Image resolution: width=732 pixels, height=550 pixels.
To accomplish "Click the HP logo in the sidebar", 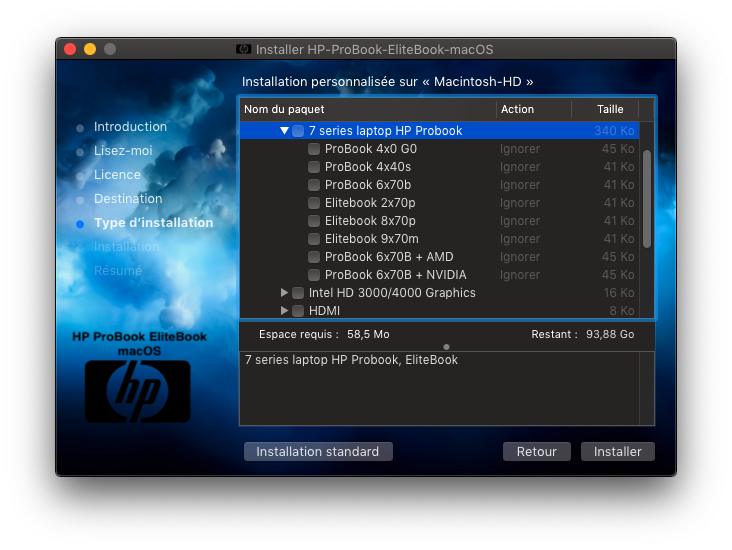I will (138, 391).
